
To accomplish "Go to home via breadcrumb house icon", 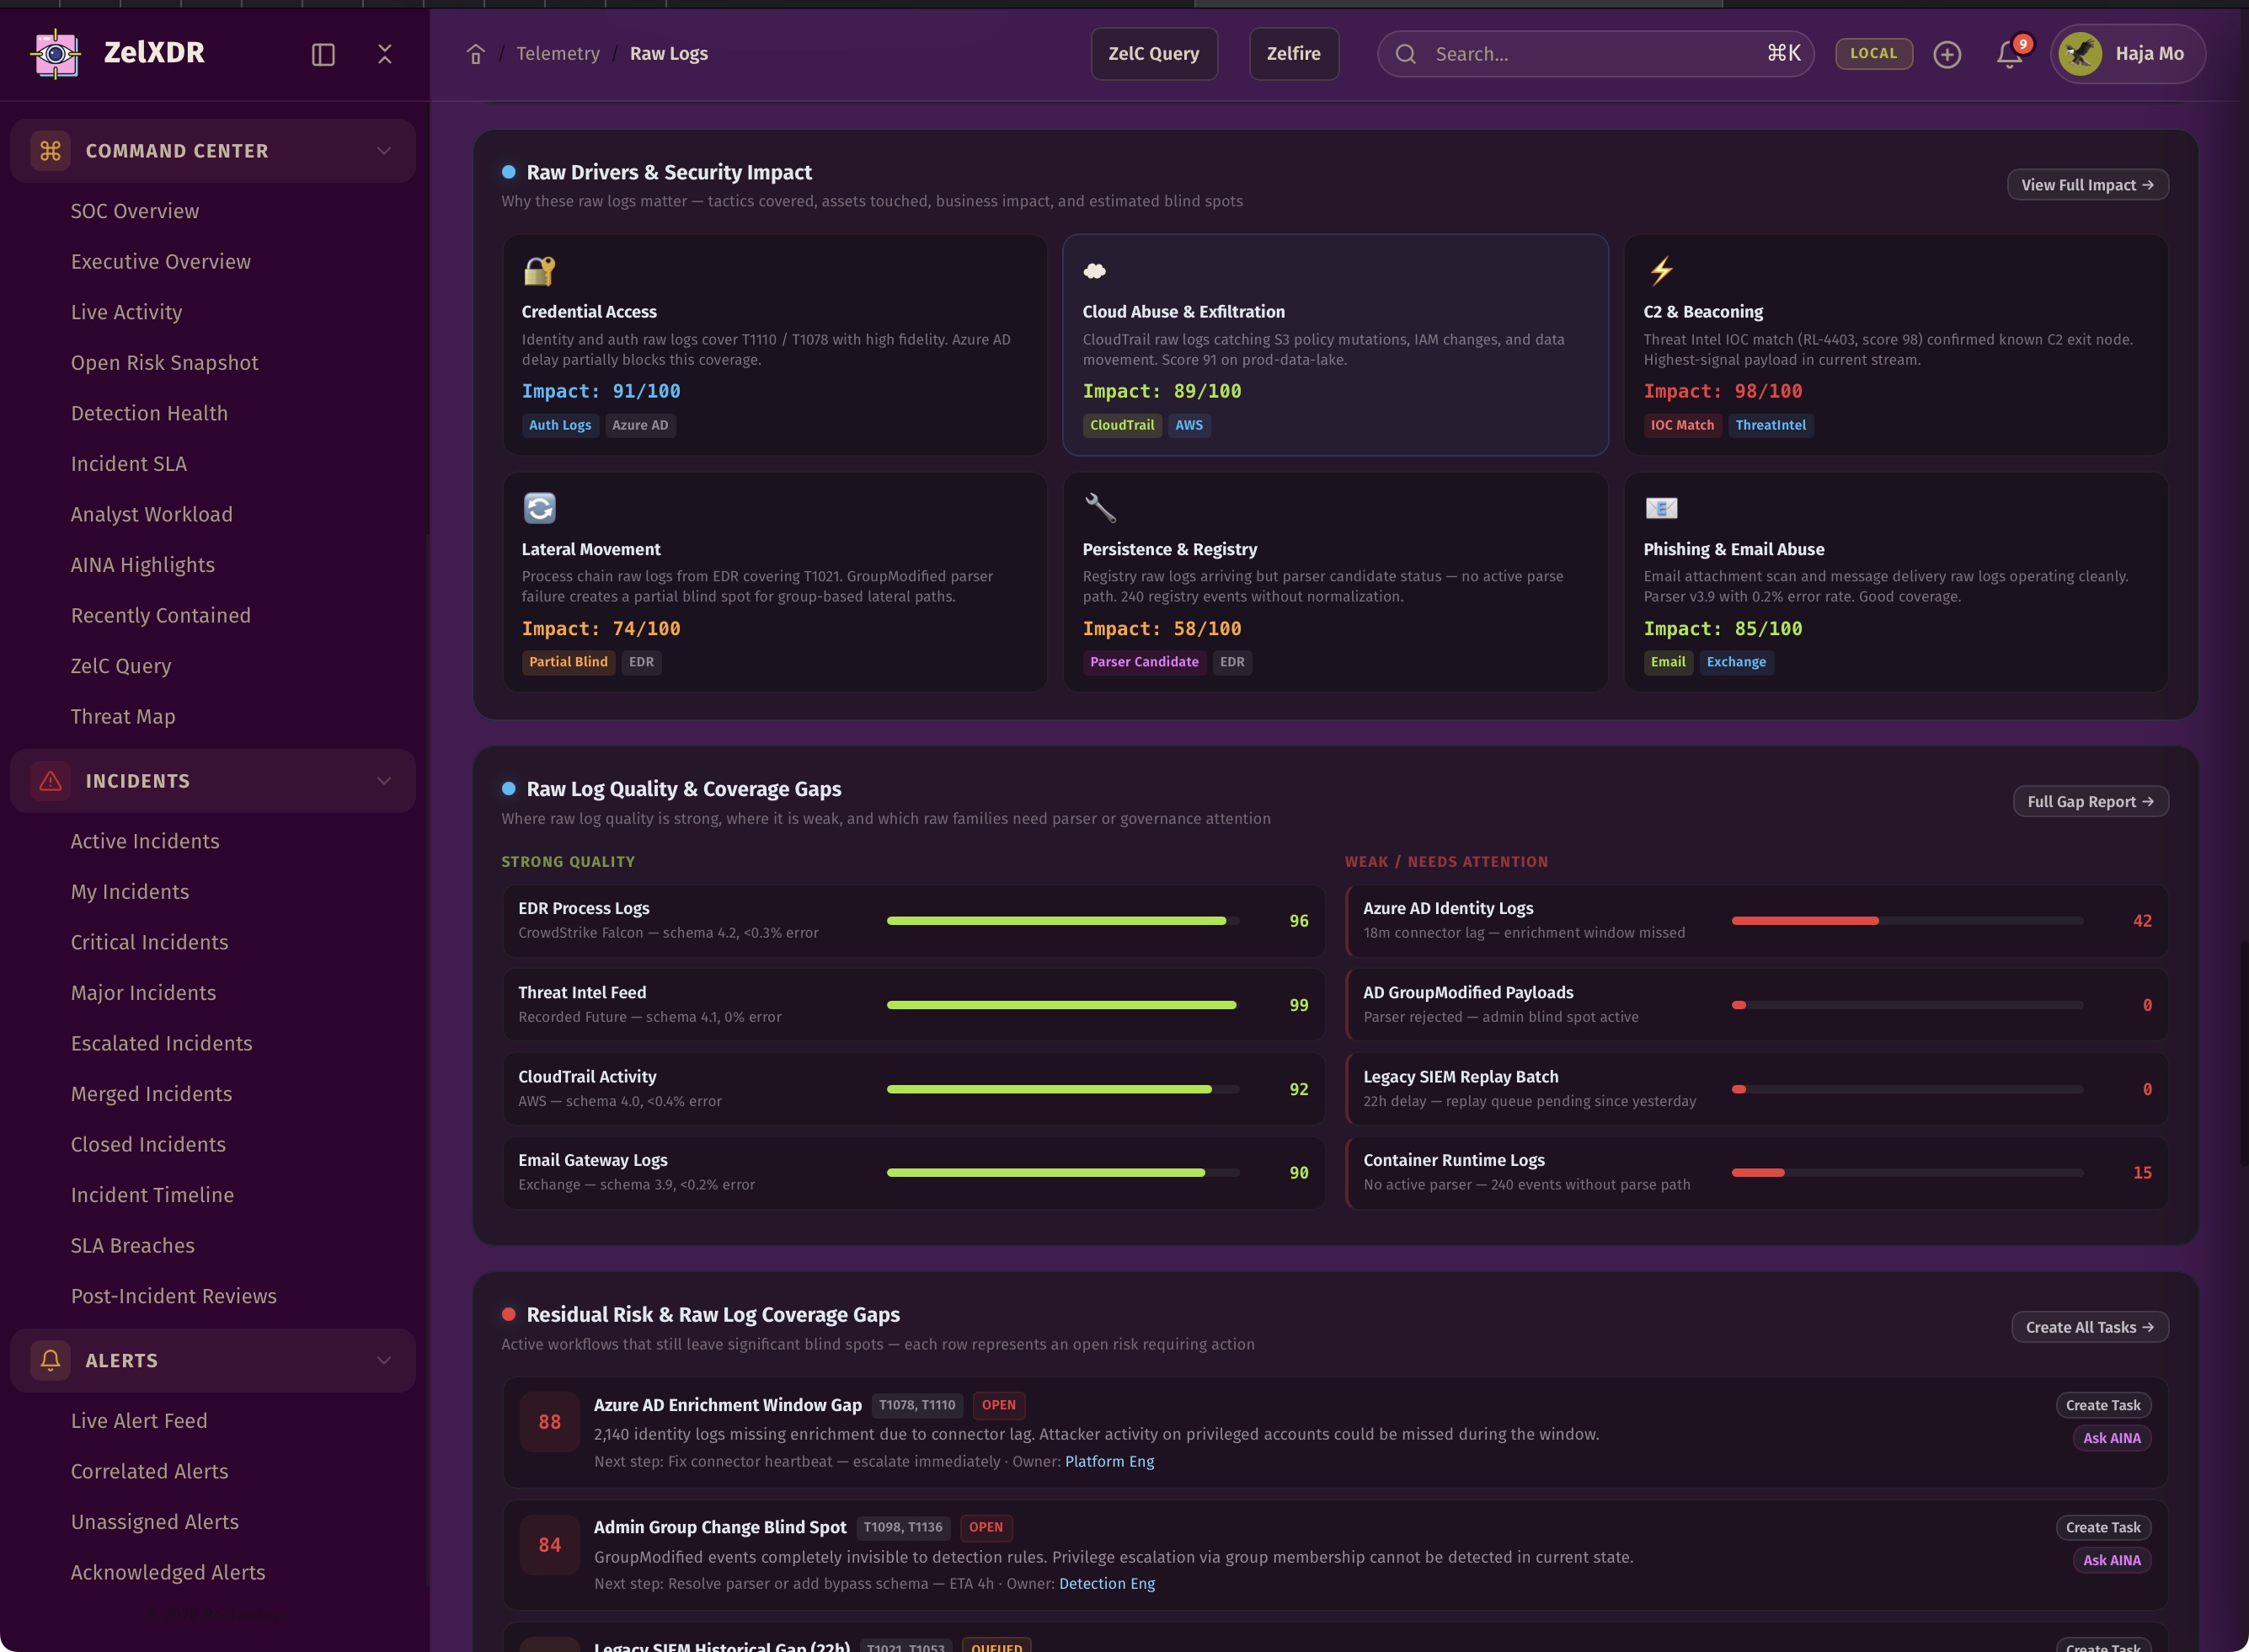I will [476, 54].
